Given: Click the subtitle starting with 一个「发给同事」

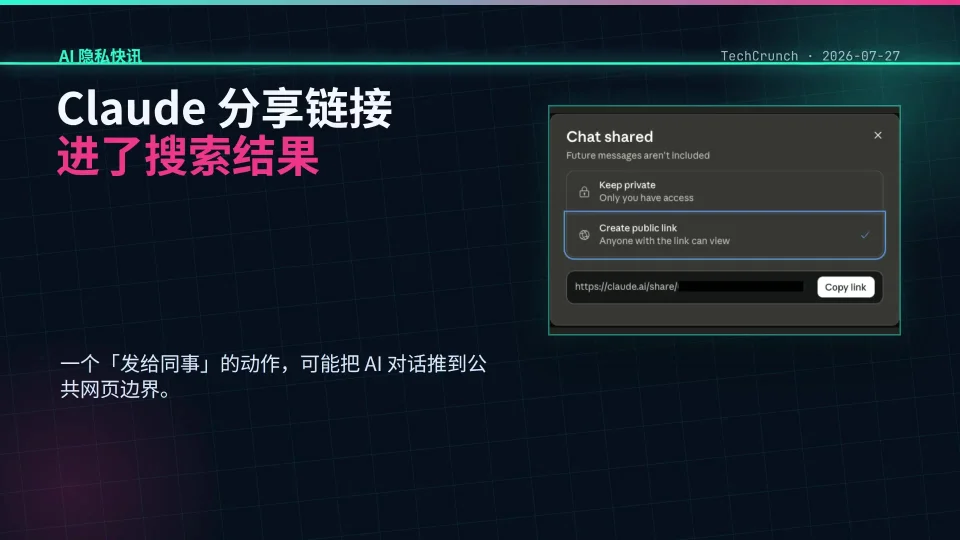Looking at the screenshot, I should pyautogui.click(x=273, y=376).
